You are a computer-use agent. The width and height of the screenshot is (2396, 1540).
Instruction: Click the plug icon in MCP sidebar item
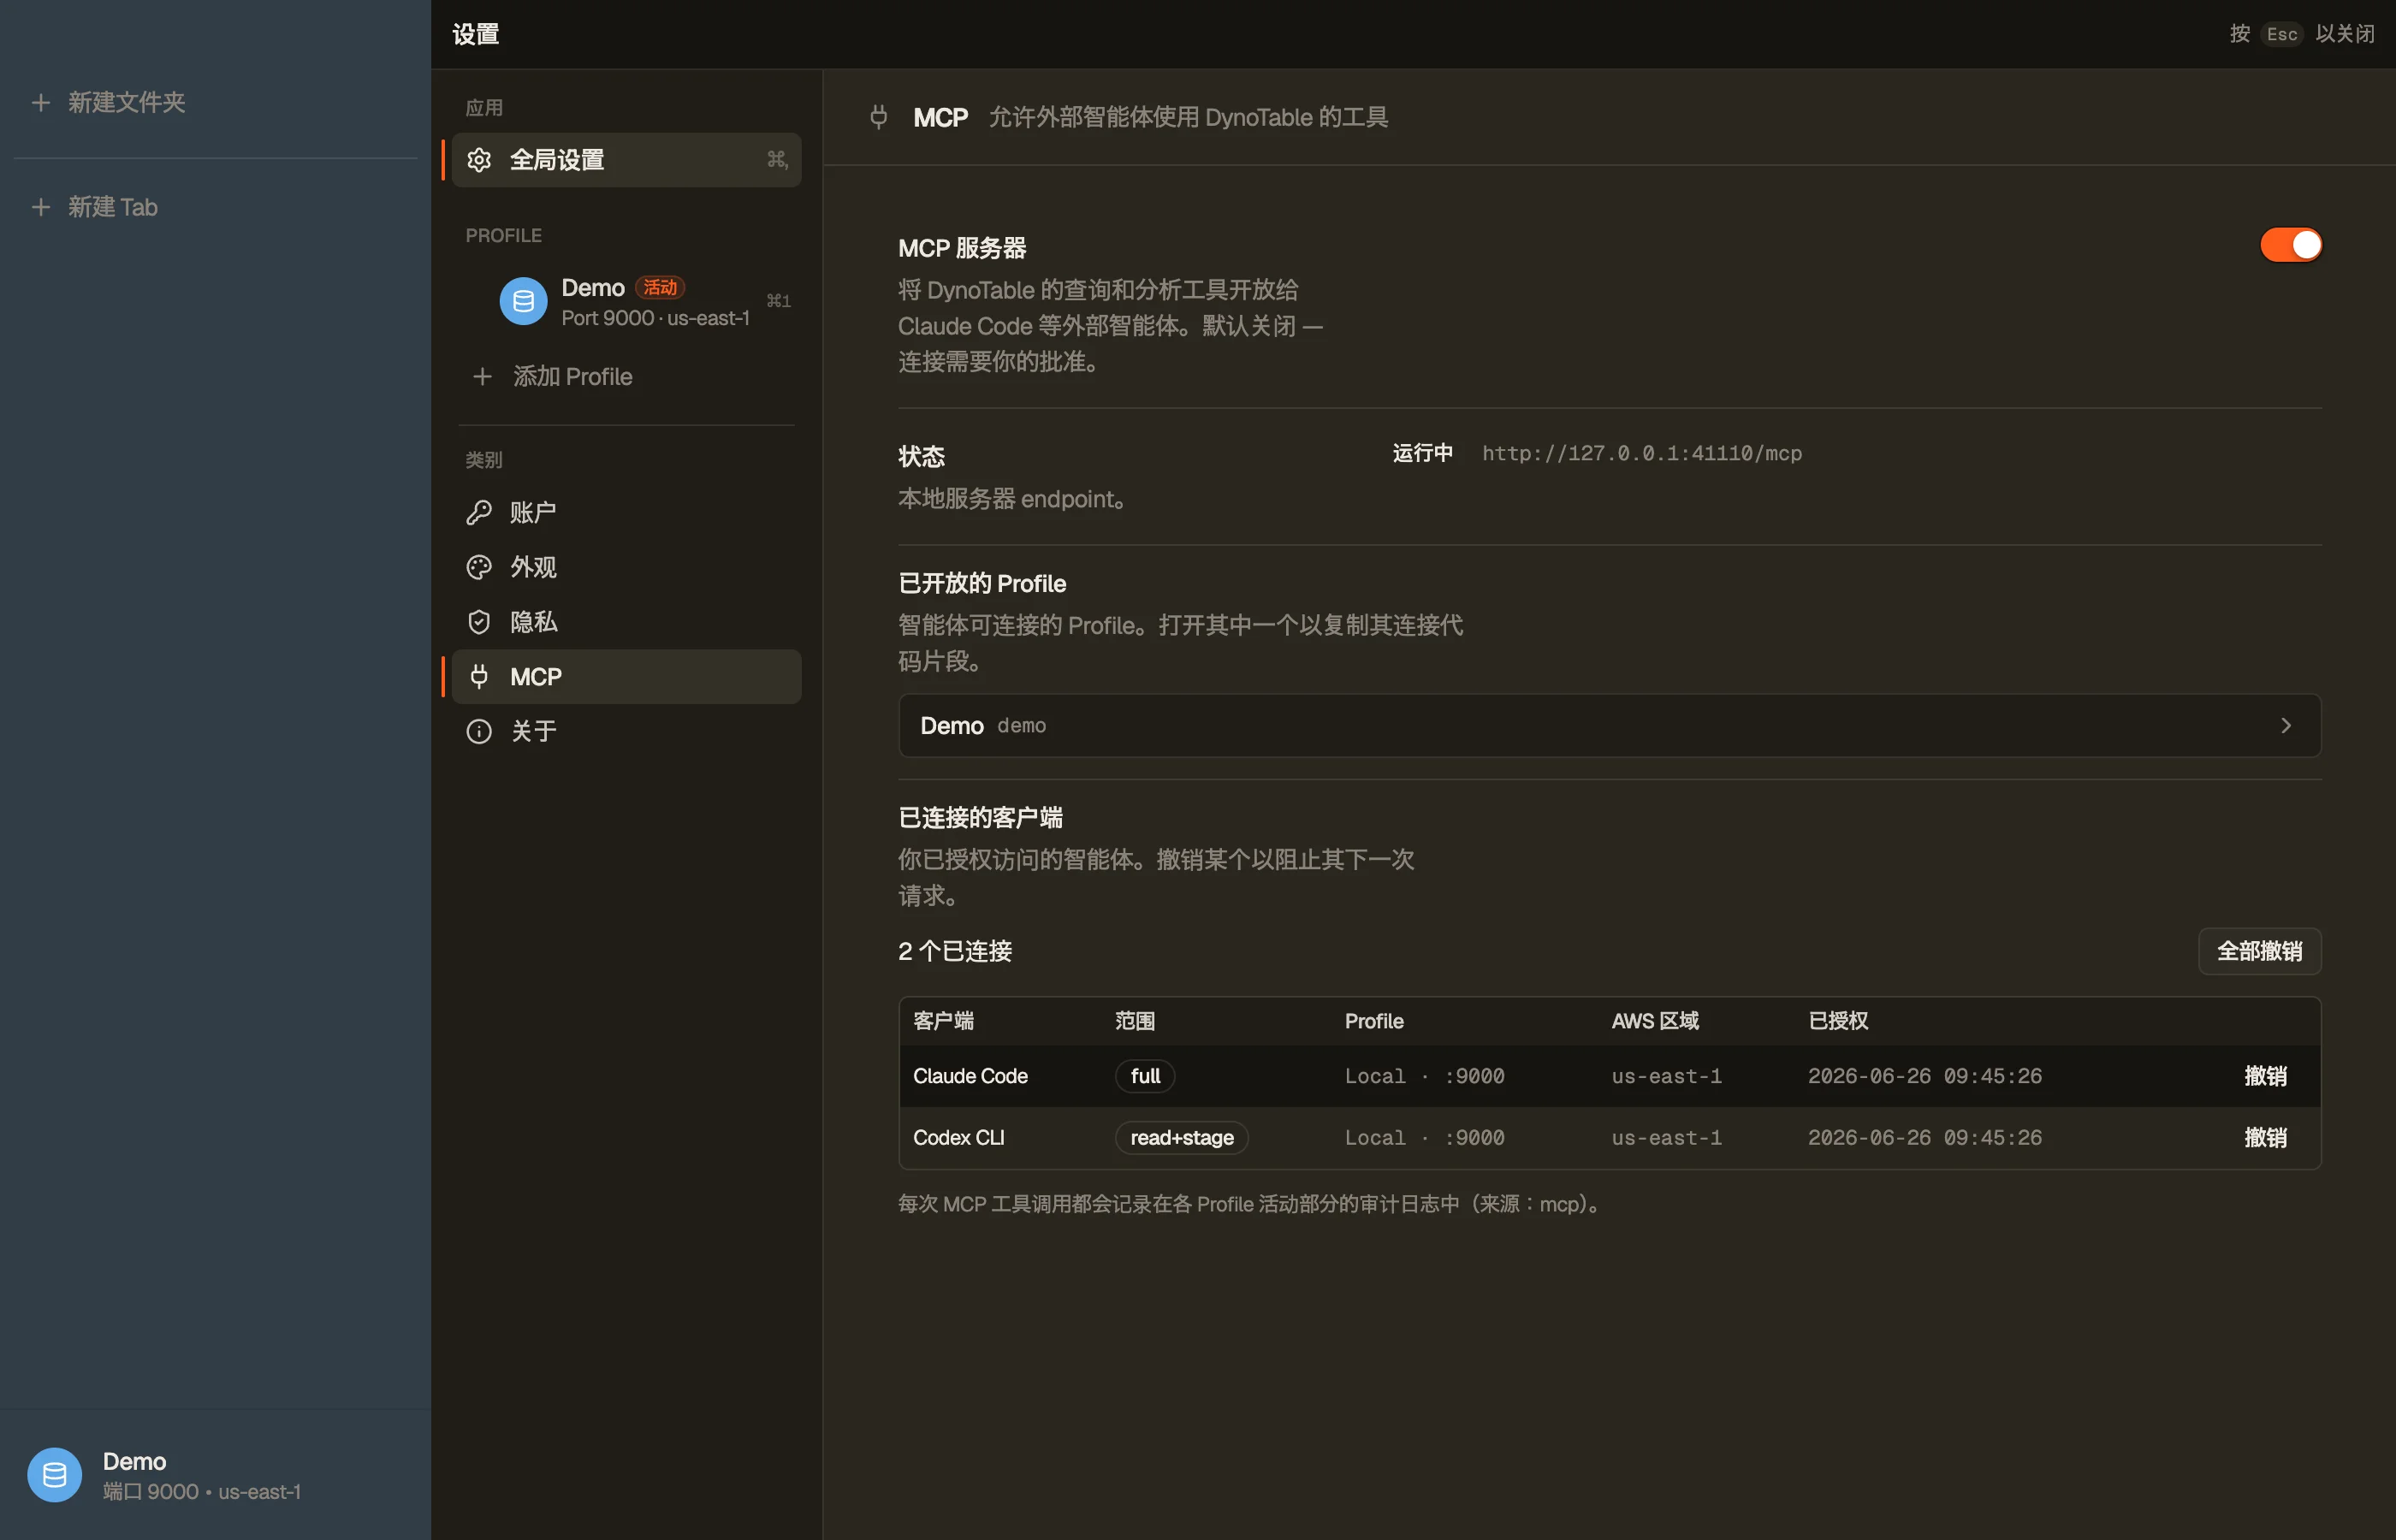click(479, 677)
